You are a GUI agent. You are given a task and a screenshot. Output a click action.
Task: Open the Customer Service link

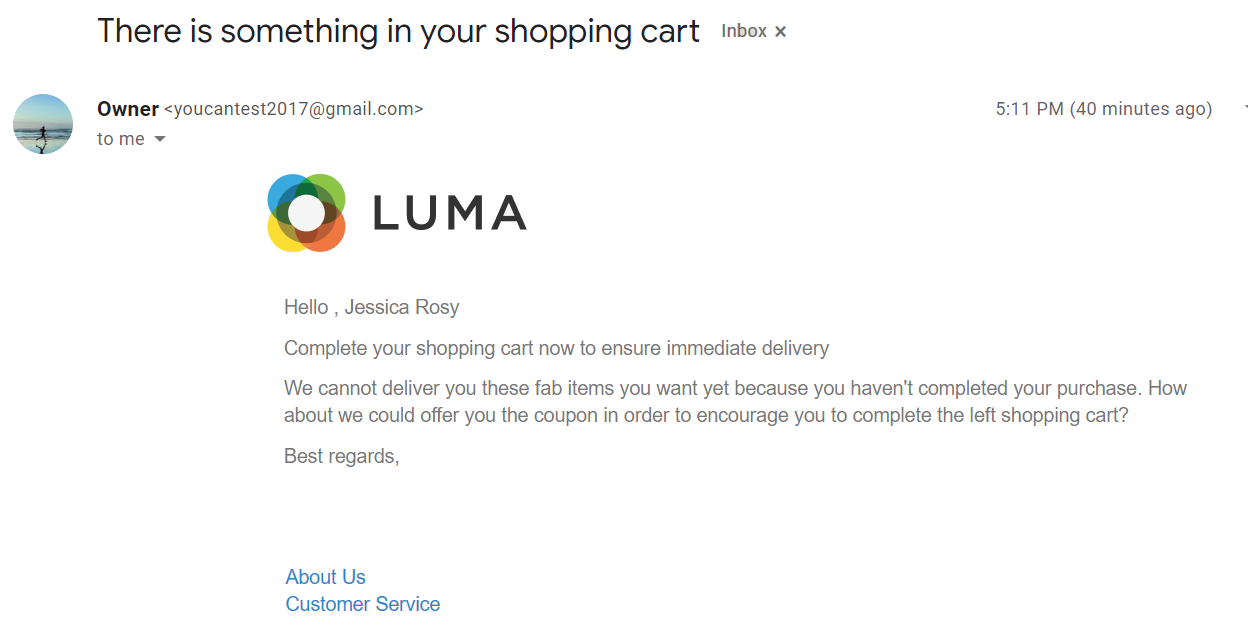click(362, 604)
